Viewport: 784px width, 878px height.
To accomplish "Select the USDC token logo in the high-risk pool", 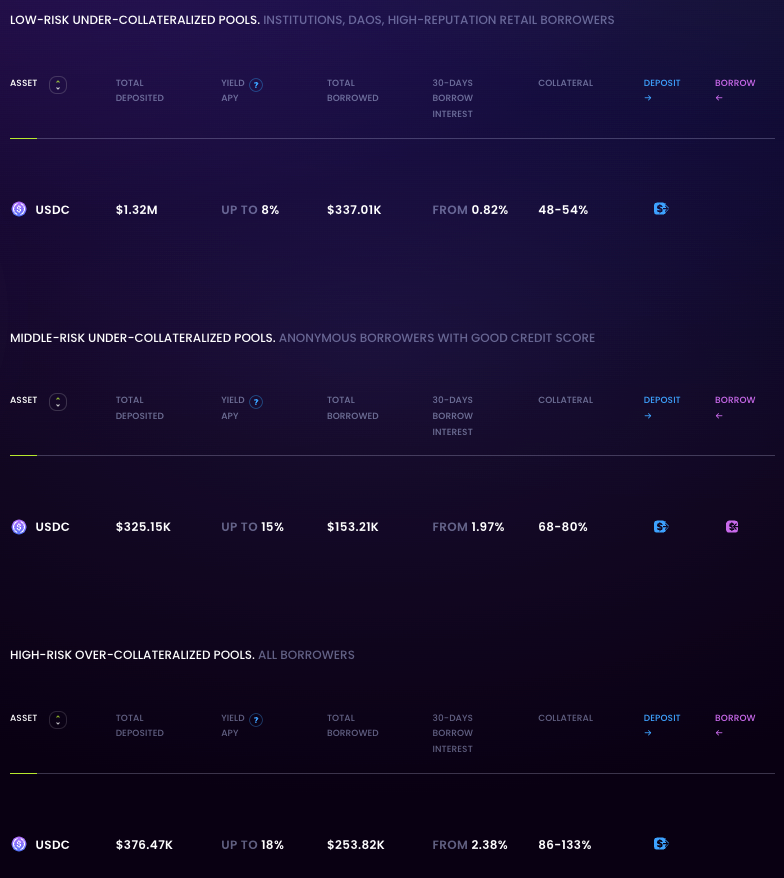I will pos(19,845).
